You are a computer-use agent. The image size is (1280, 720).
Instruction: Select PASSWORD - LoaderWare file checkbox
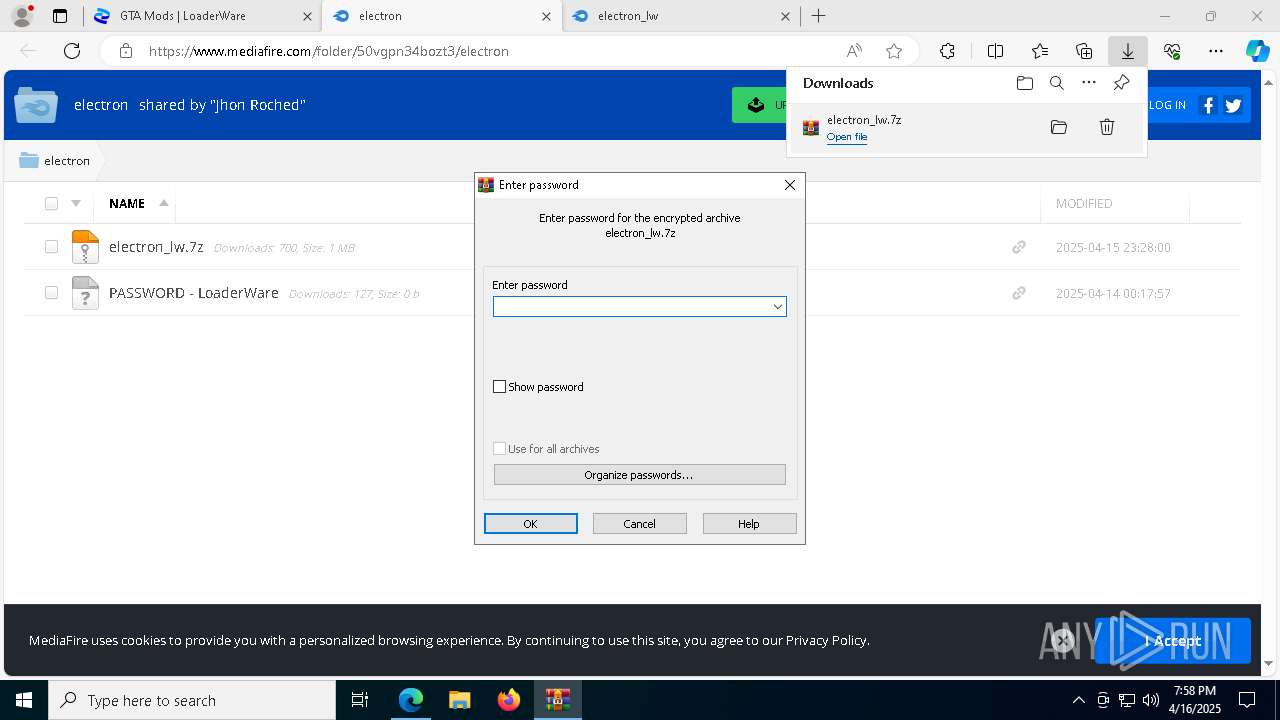click(51, 293)
